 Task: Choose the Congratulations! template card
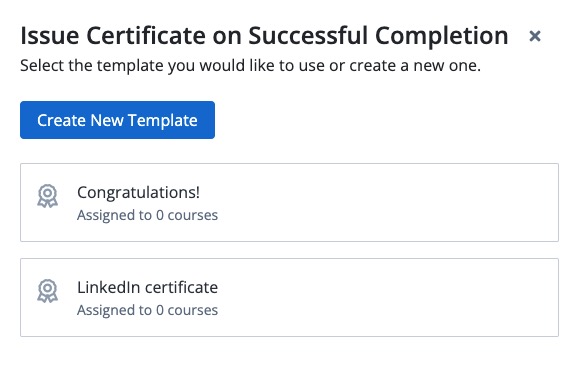point(289,202)
